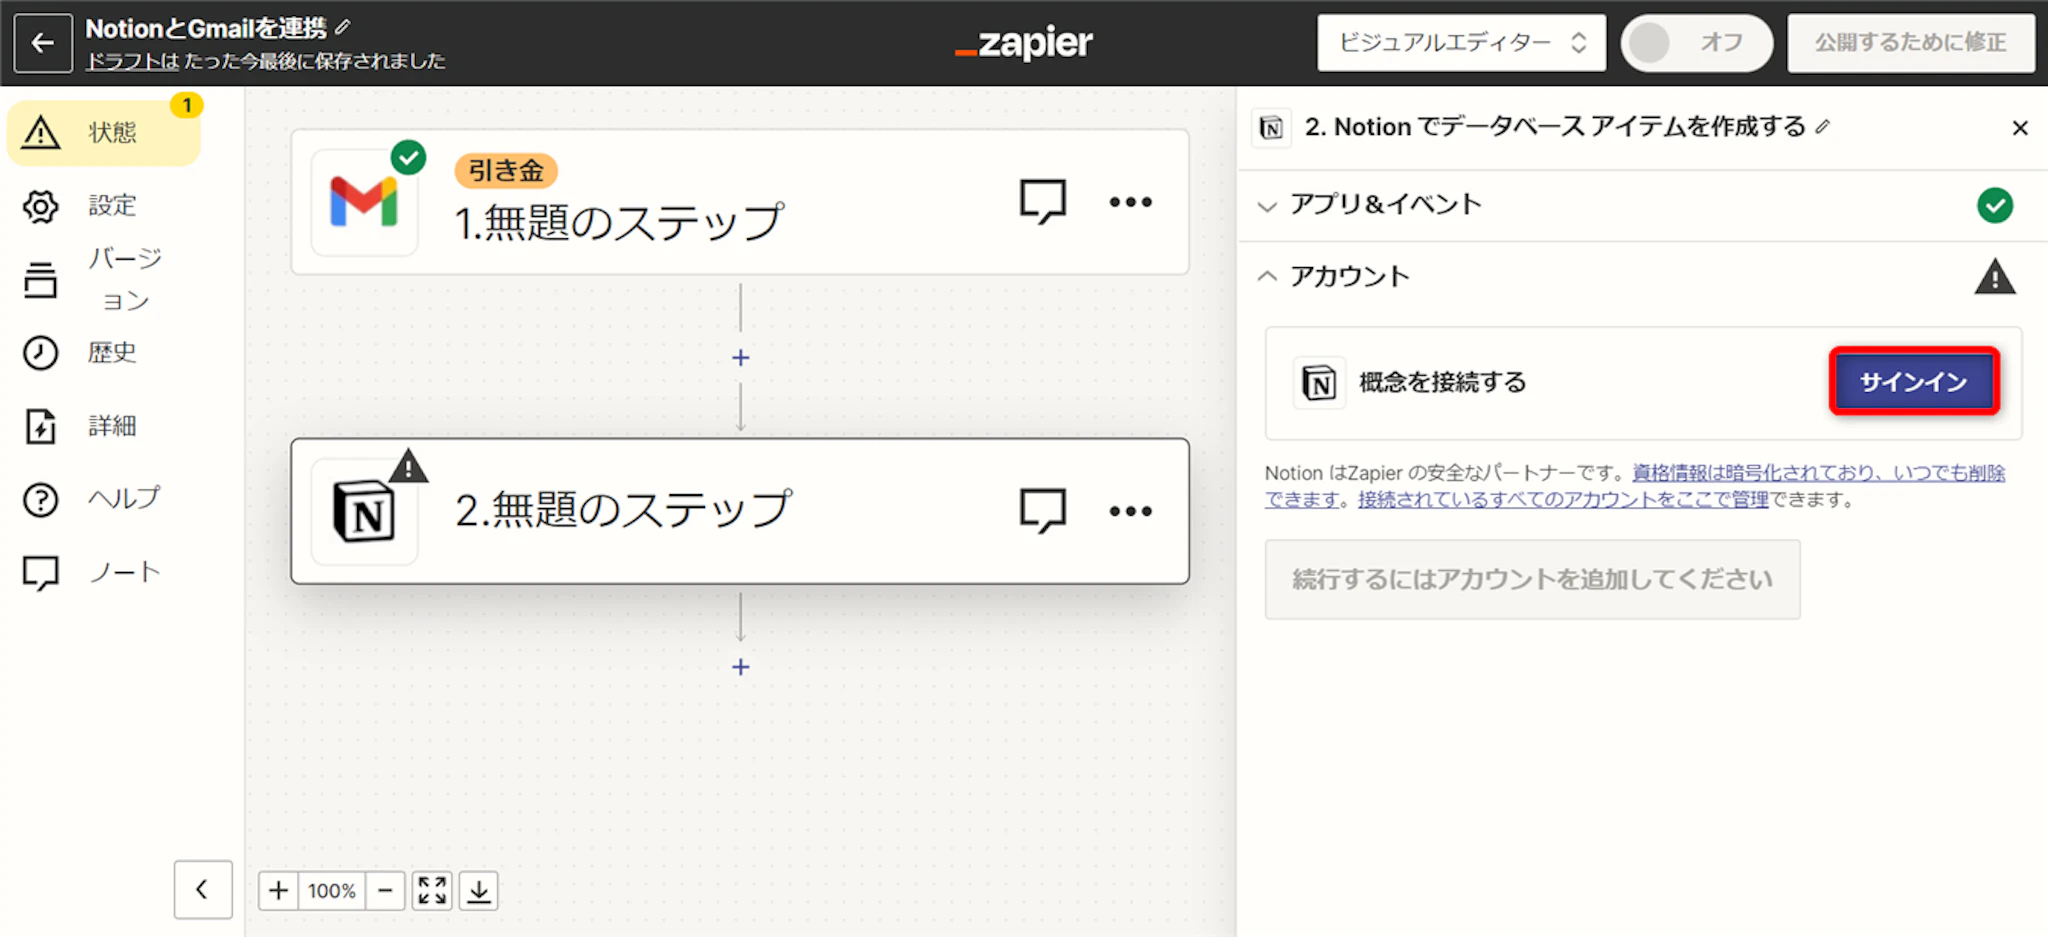2048x937 pixels.
Task: Open three-dot menu on Notion step 2
Action: (1130, 511)
